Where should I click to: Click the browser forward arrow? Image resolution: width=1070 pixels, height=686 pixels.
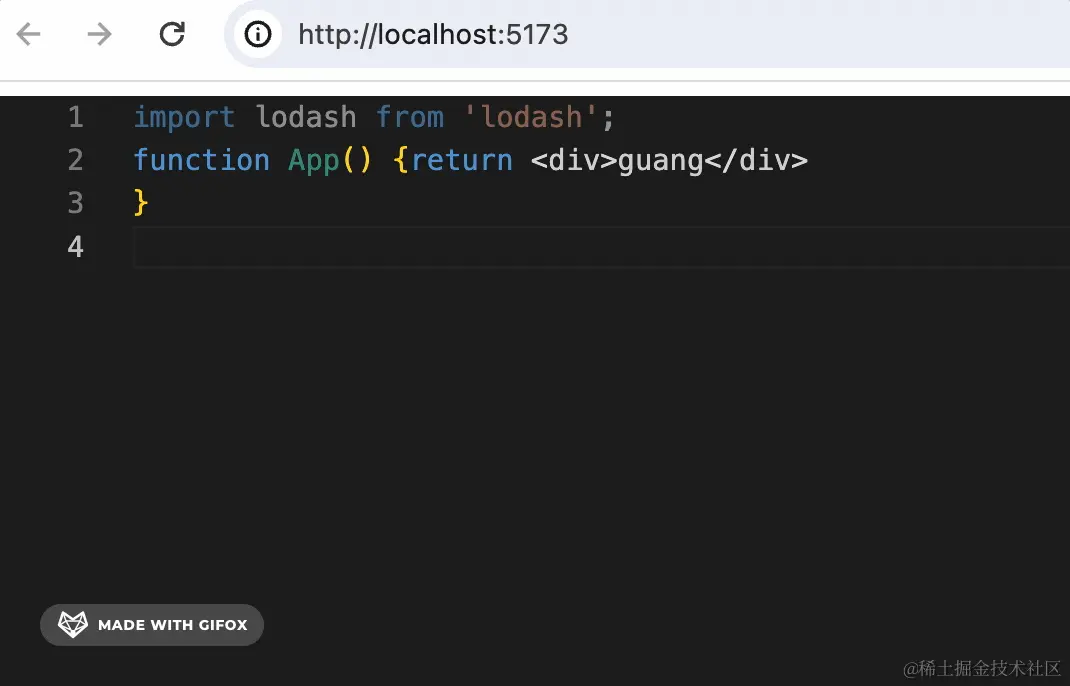pyautogui.click(x=100, y=34)
